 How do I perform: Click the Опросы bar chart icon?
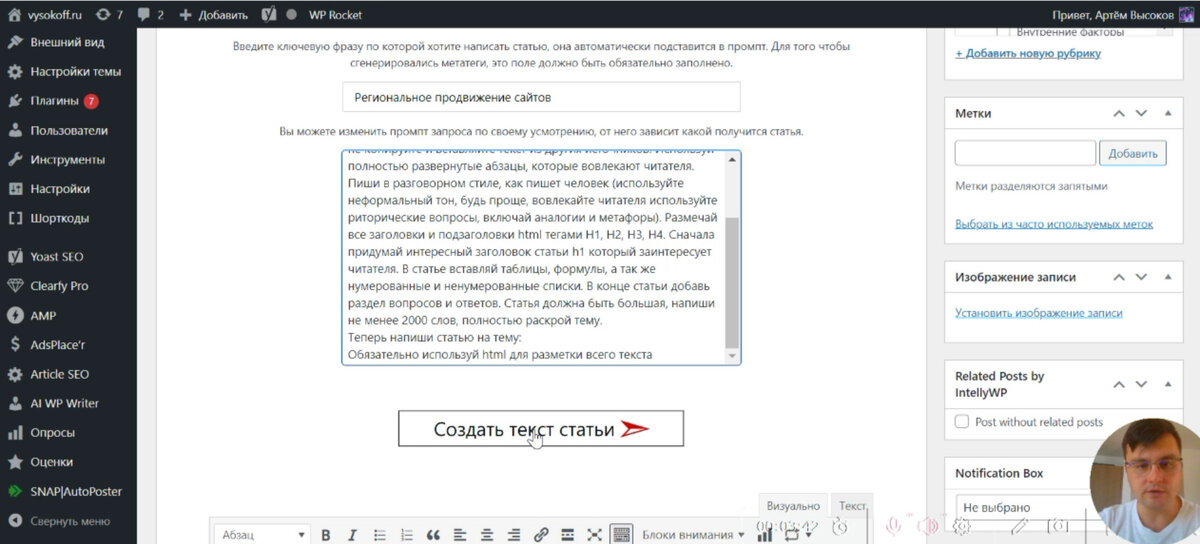click(15, 433)
